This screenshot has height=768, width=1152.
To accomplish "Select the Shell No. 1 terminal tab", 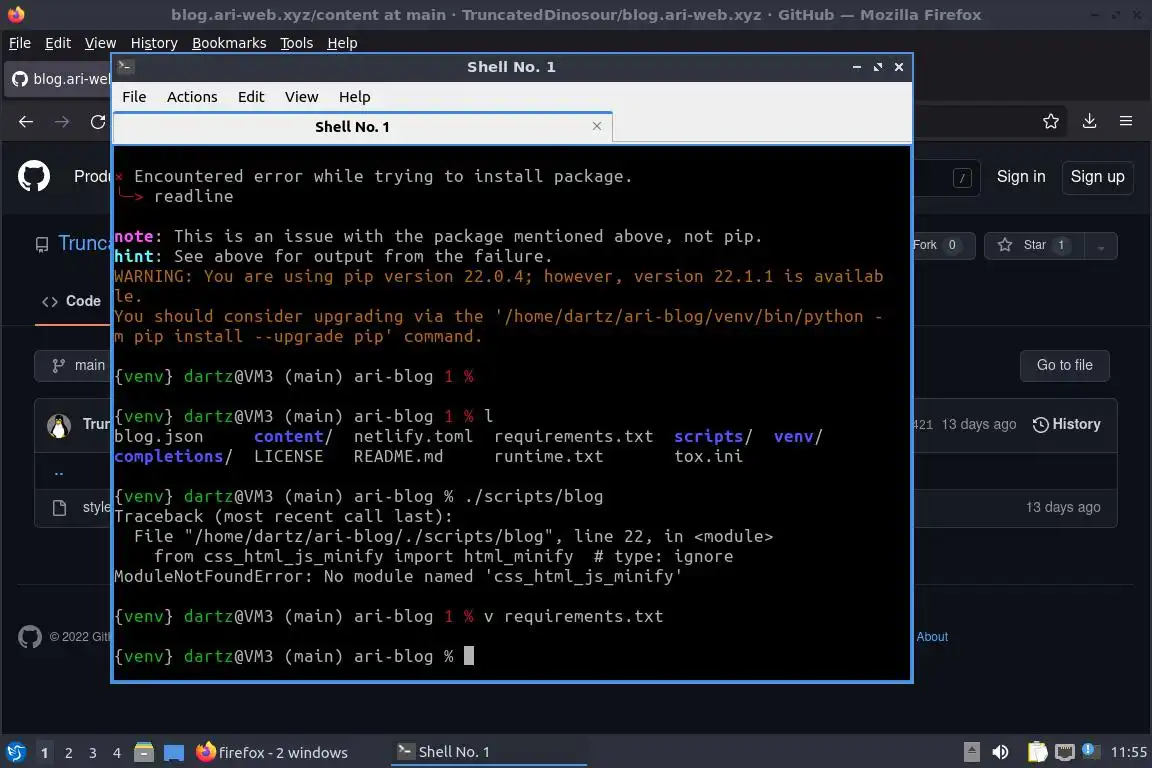I will tap(362, 126).
